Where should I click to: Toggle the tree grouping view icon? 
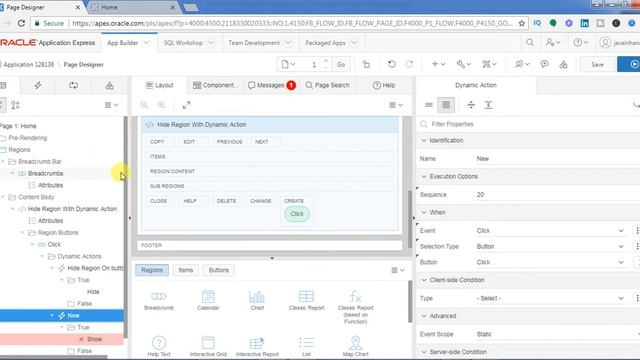pos(15,105)
